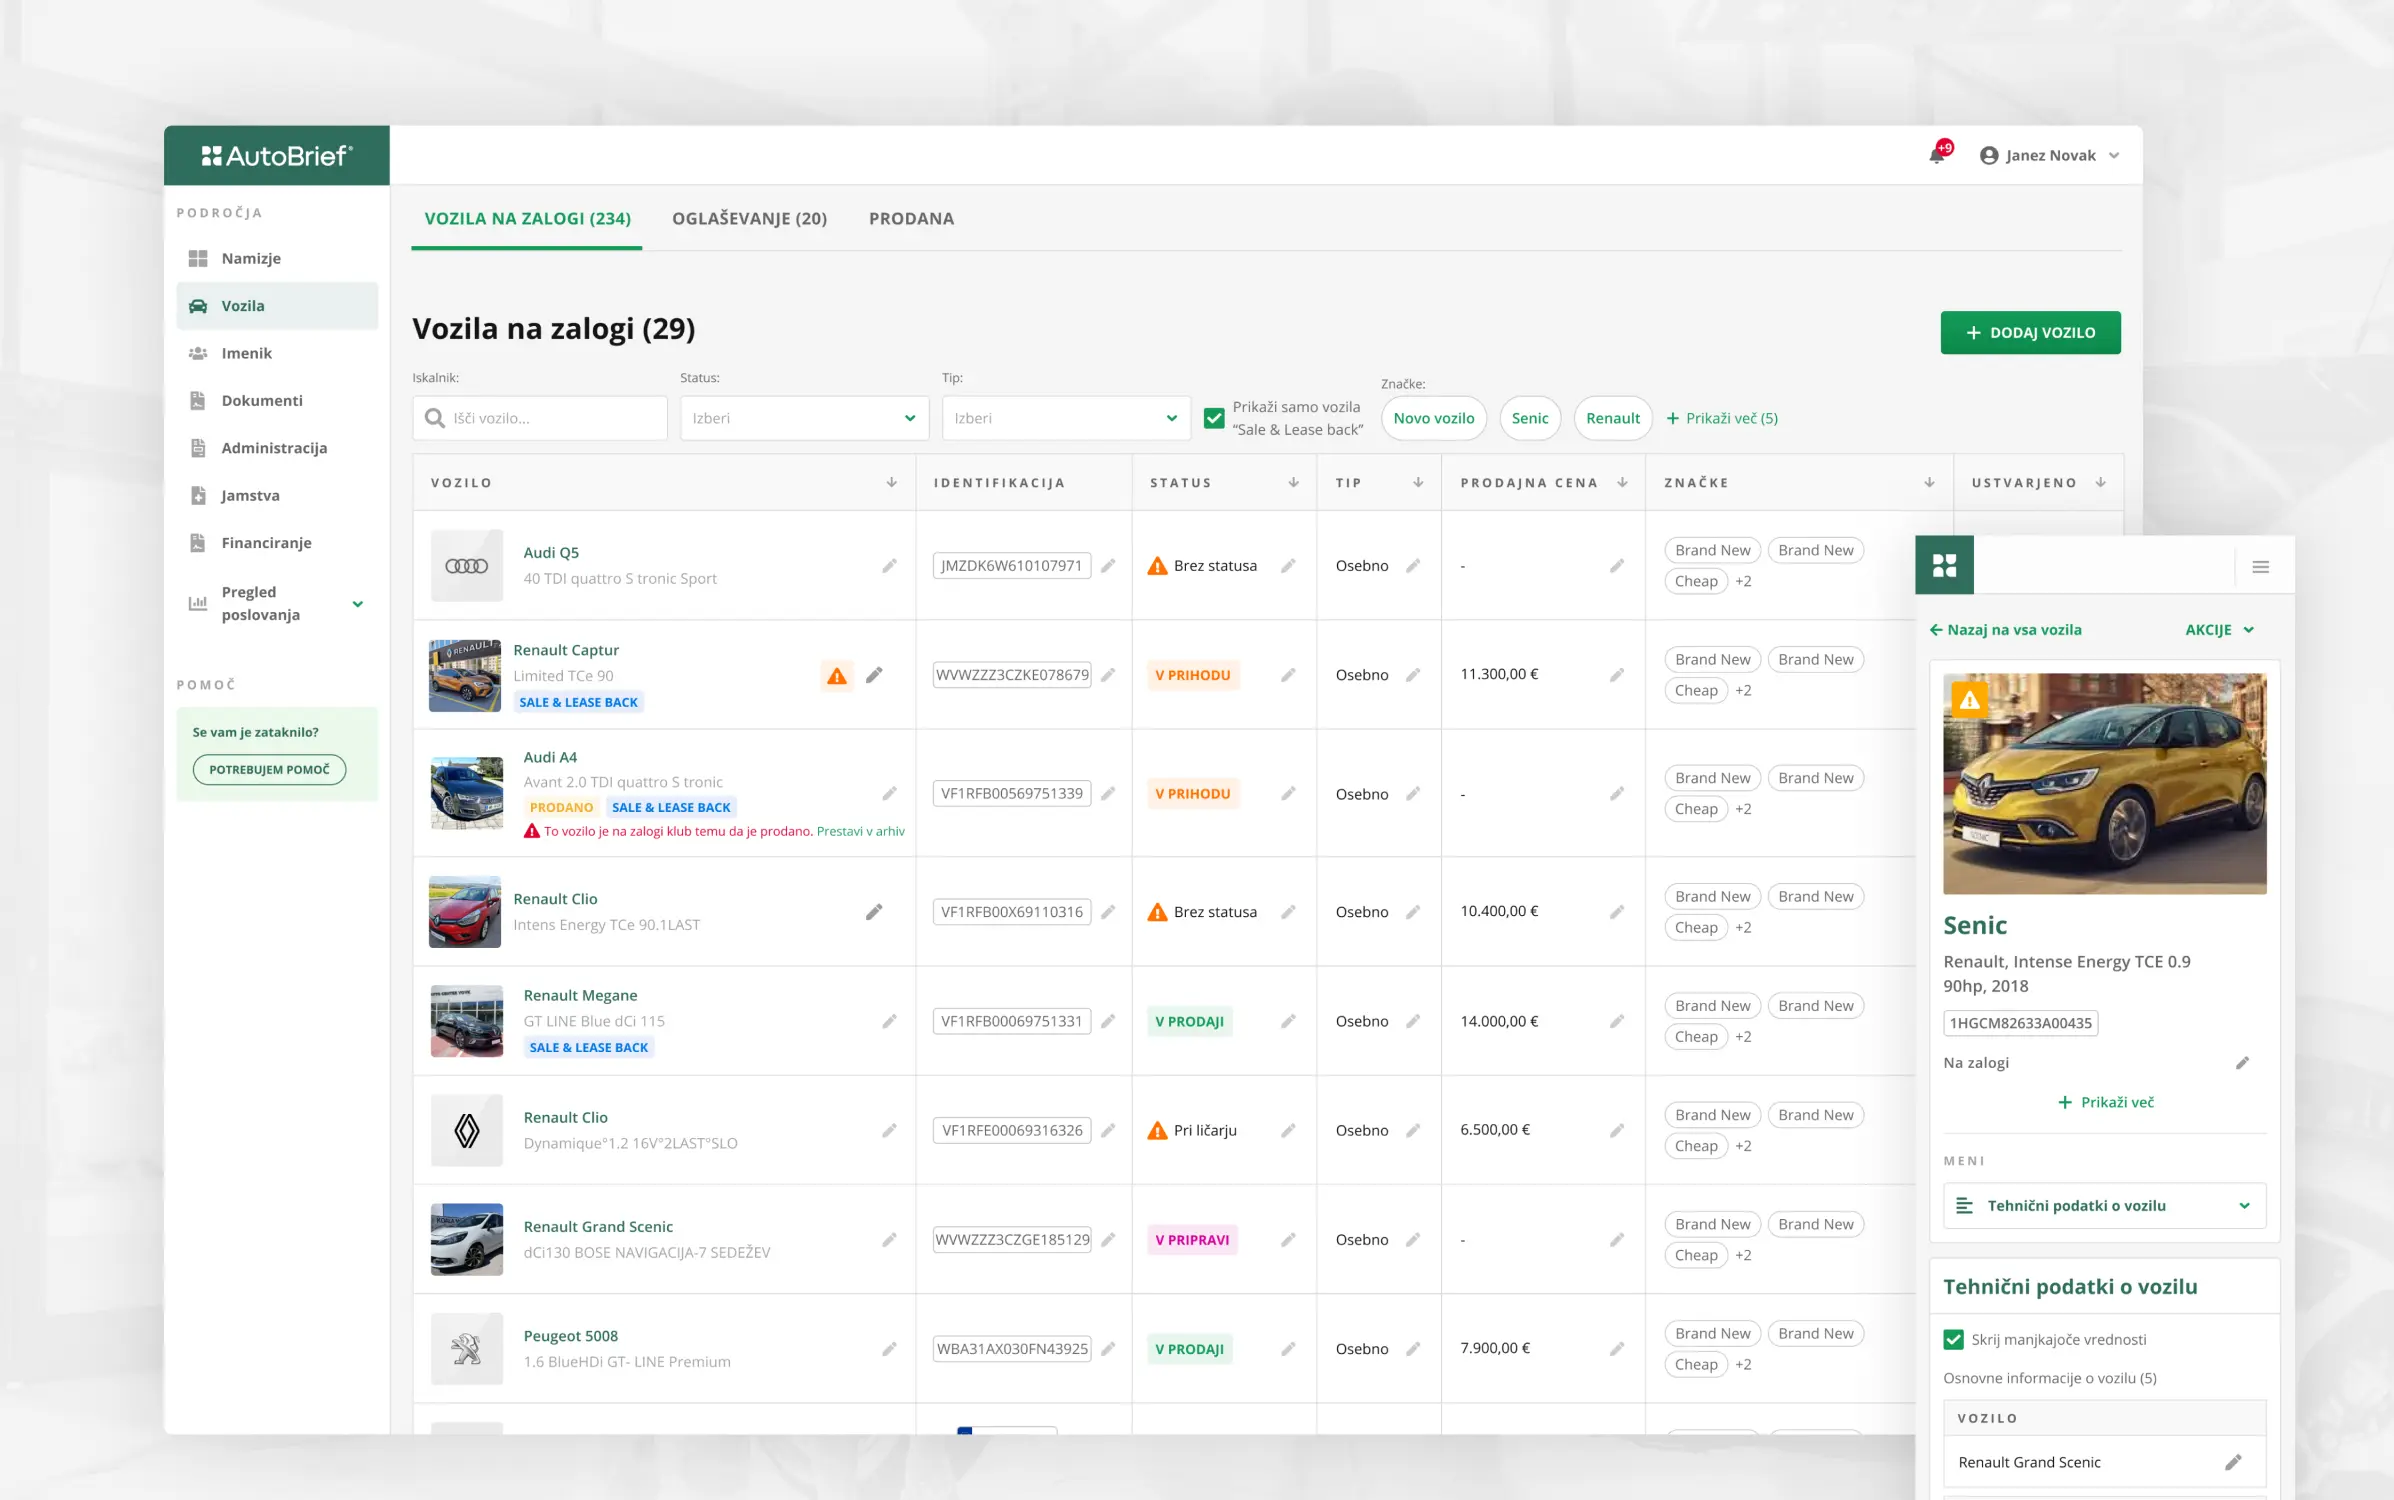Edit the Audi Q5 vehicle pencil icon
Screen dimensions: 2394x1500
click(889, 566)
